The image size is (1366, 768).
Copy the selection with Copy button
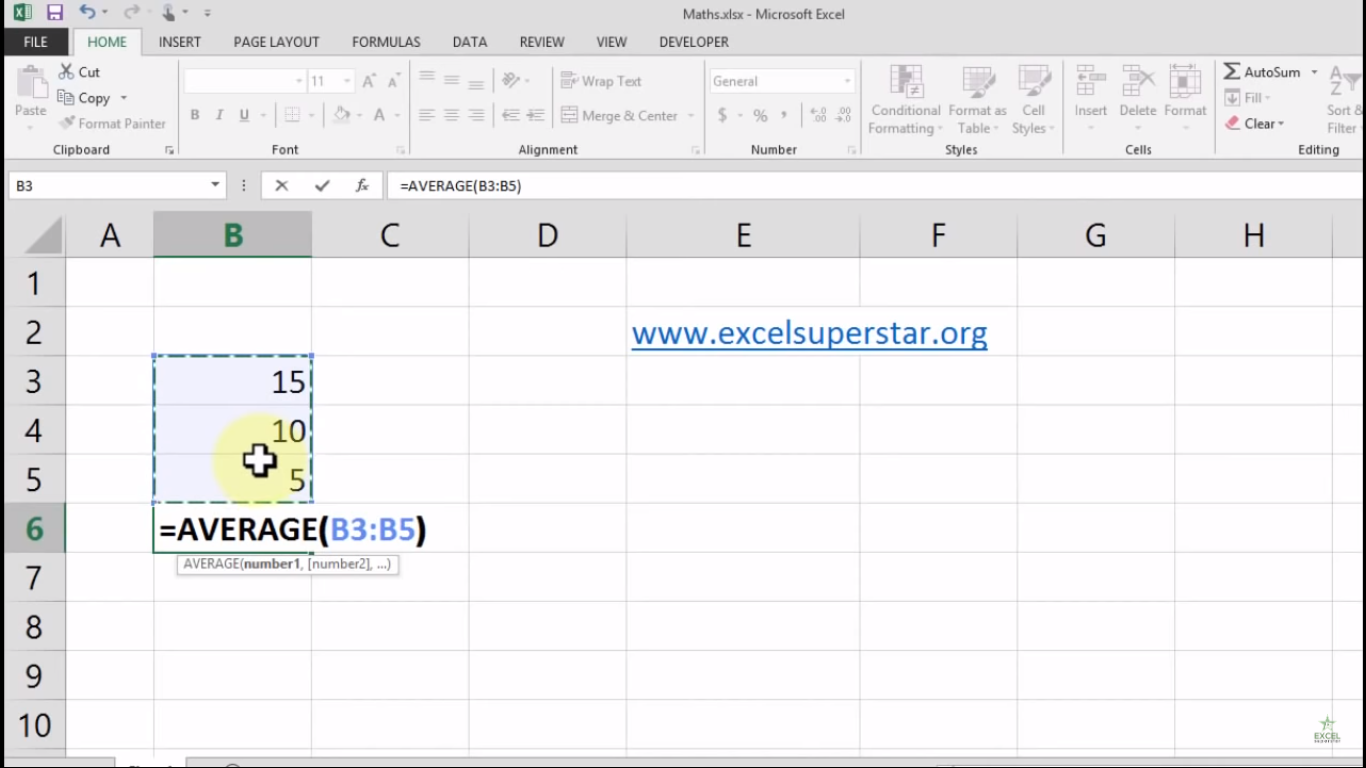[x=84, y=98]
